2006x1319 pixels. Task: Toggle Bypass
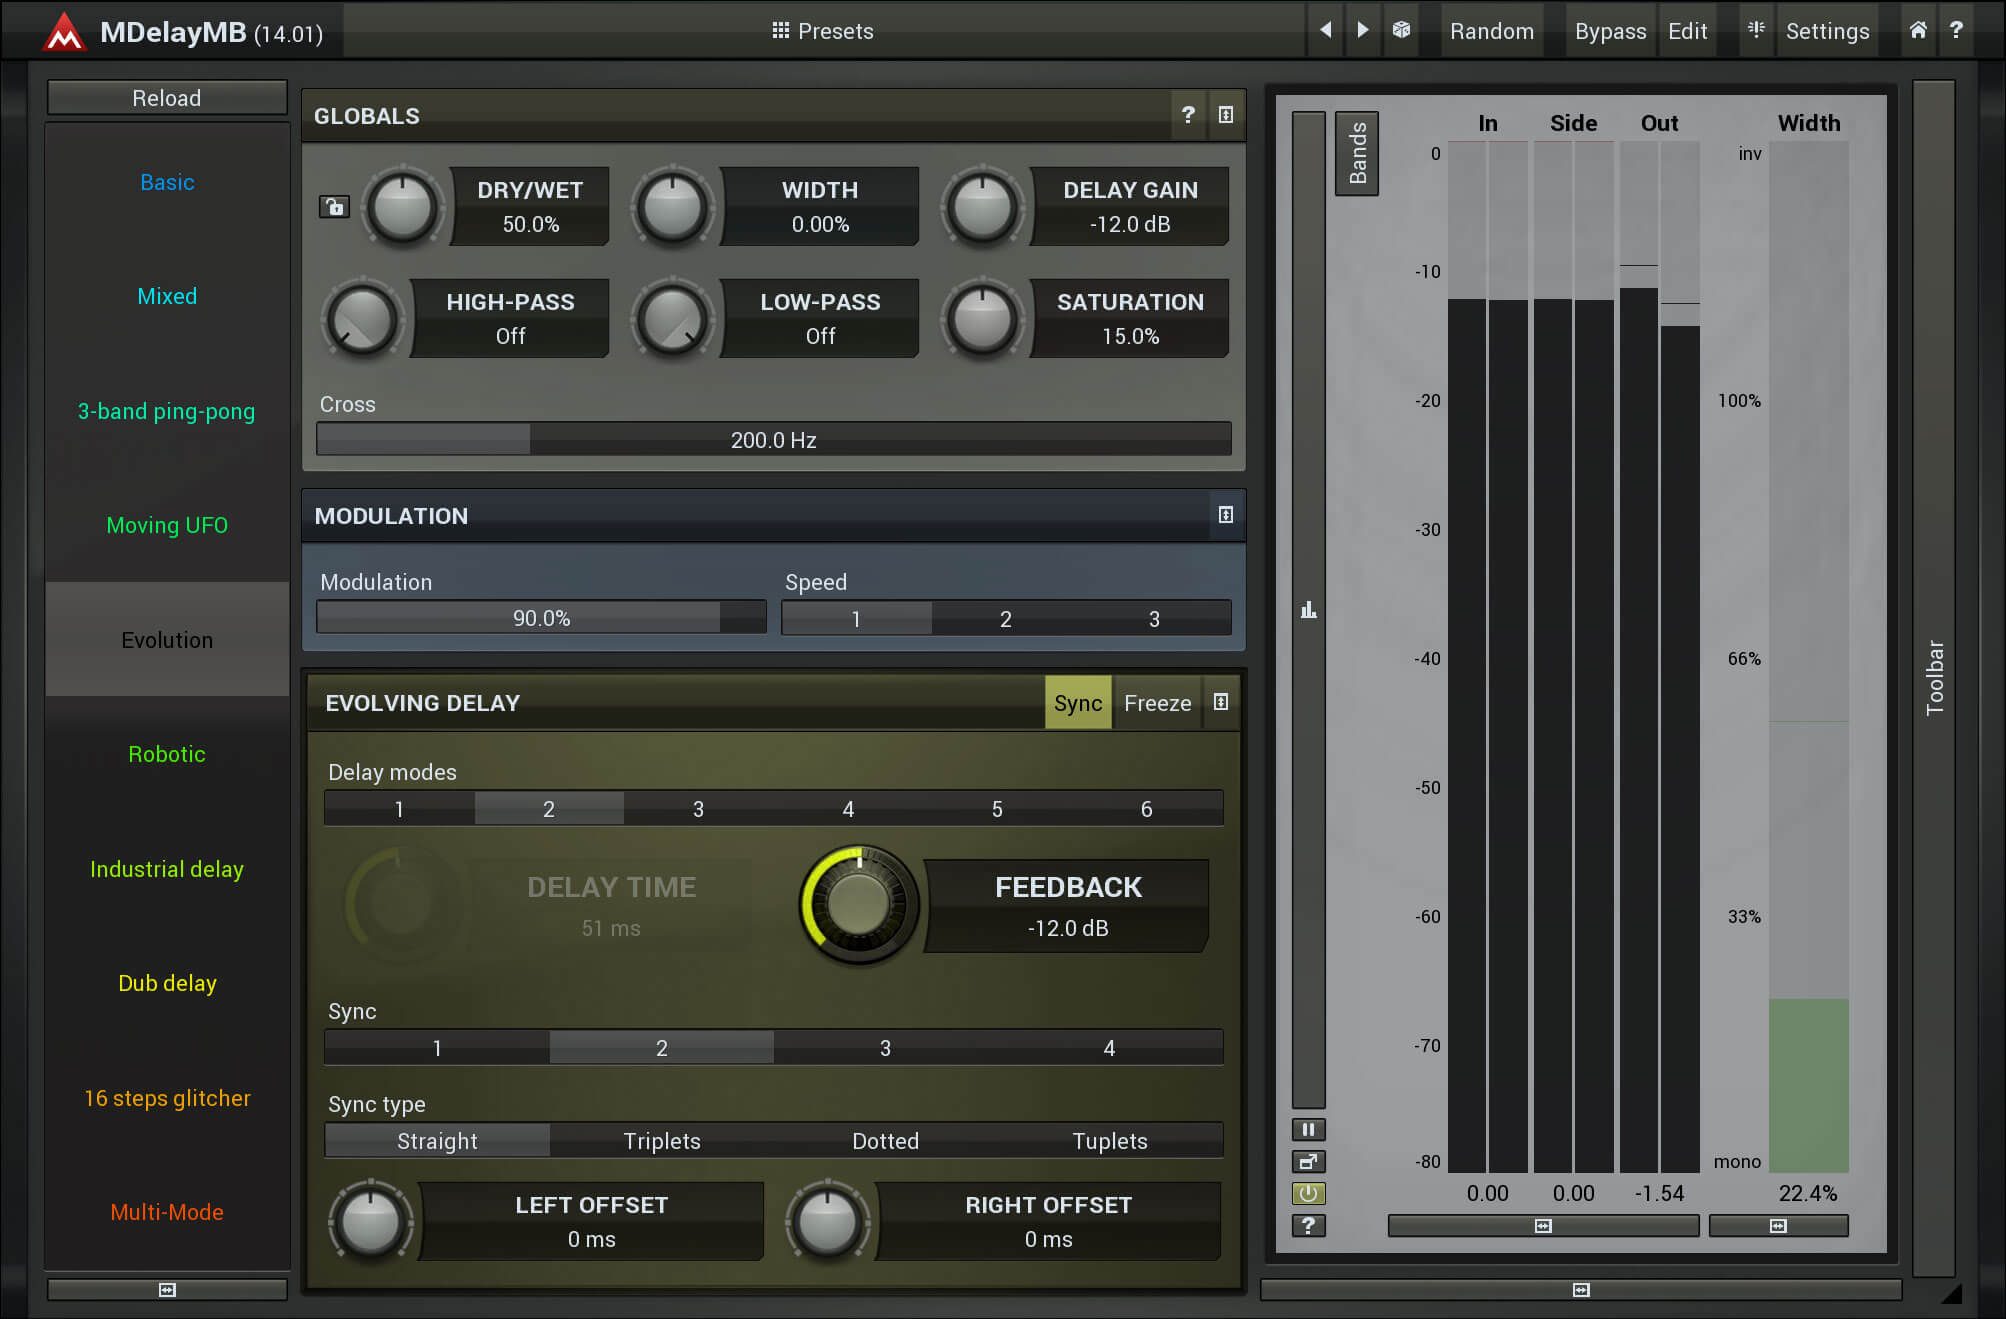tap(1610, 31)
